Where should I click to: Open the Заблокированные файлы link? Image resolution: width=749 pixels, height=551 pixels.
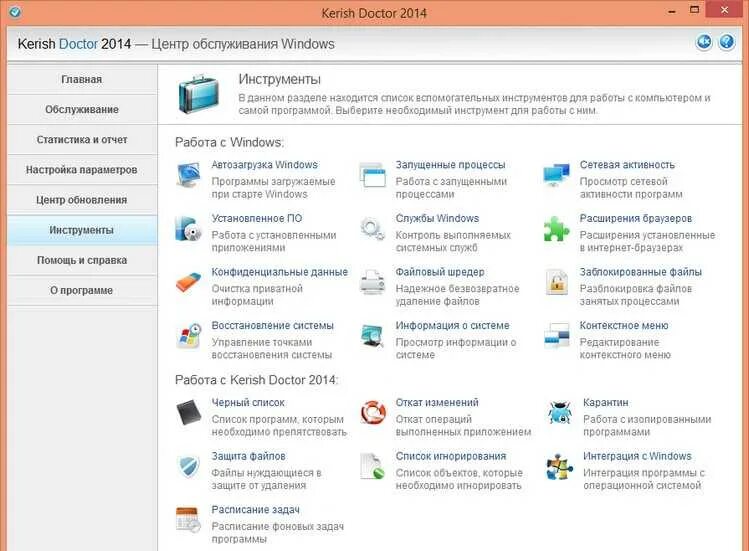641,272
